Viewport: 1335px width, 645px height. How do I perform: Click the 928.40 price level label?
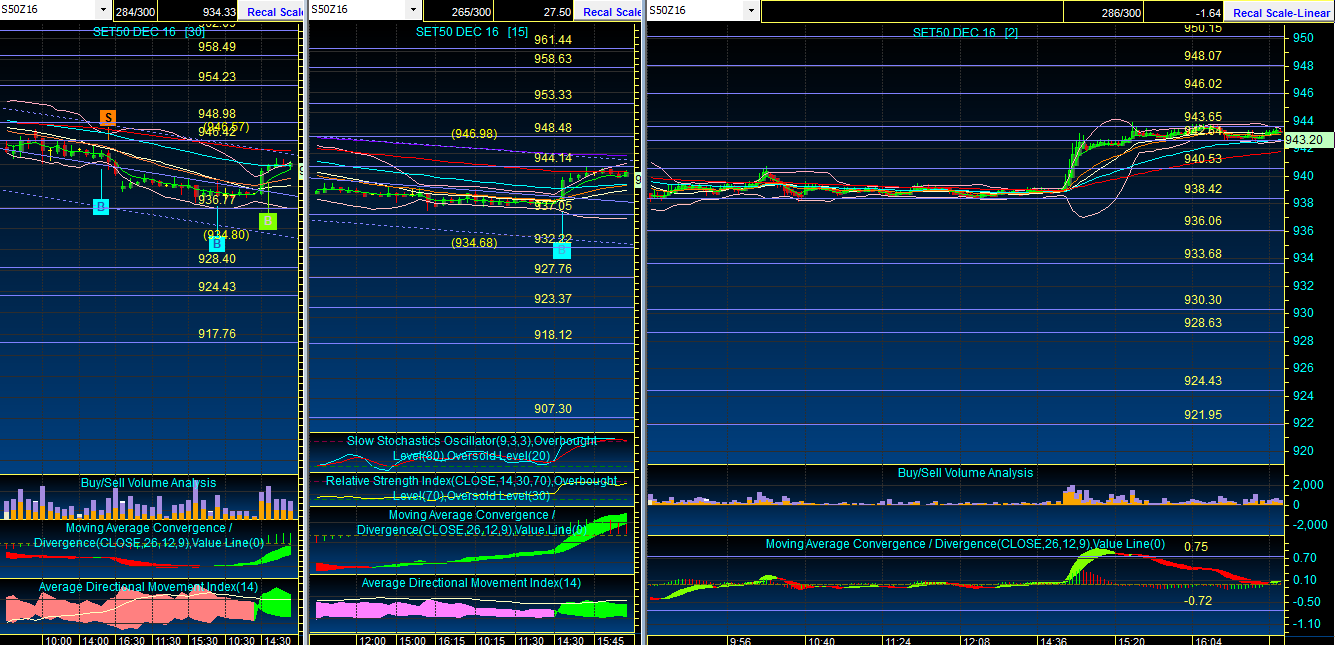(217, 259)
